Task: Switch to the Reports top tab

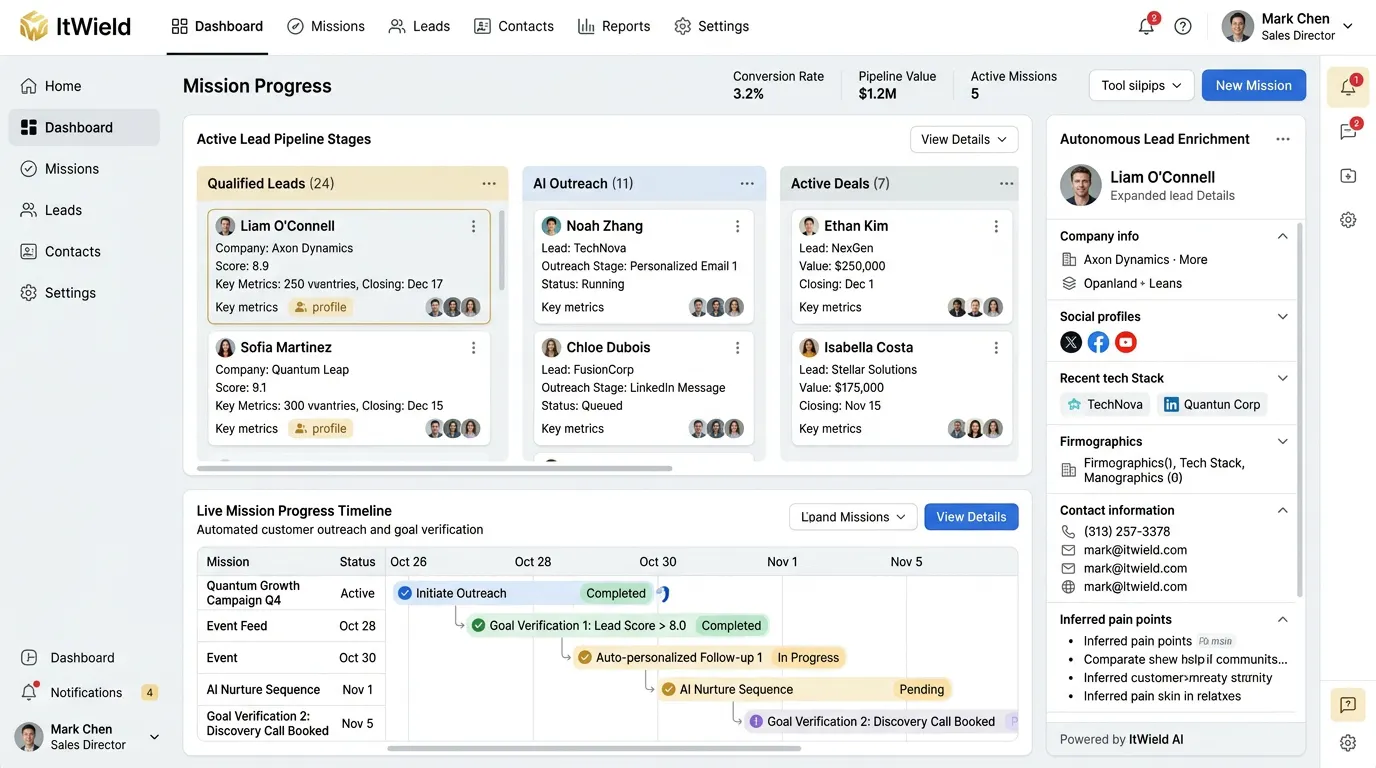Action: pyautogui.click(x=614, y=26)
